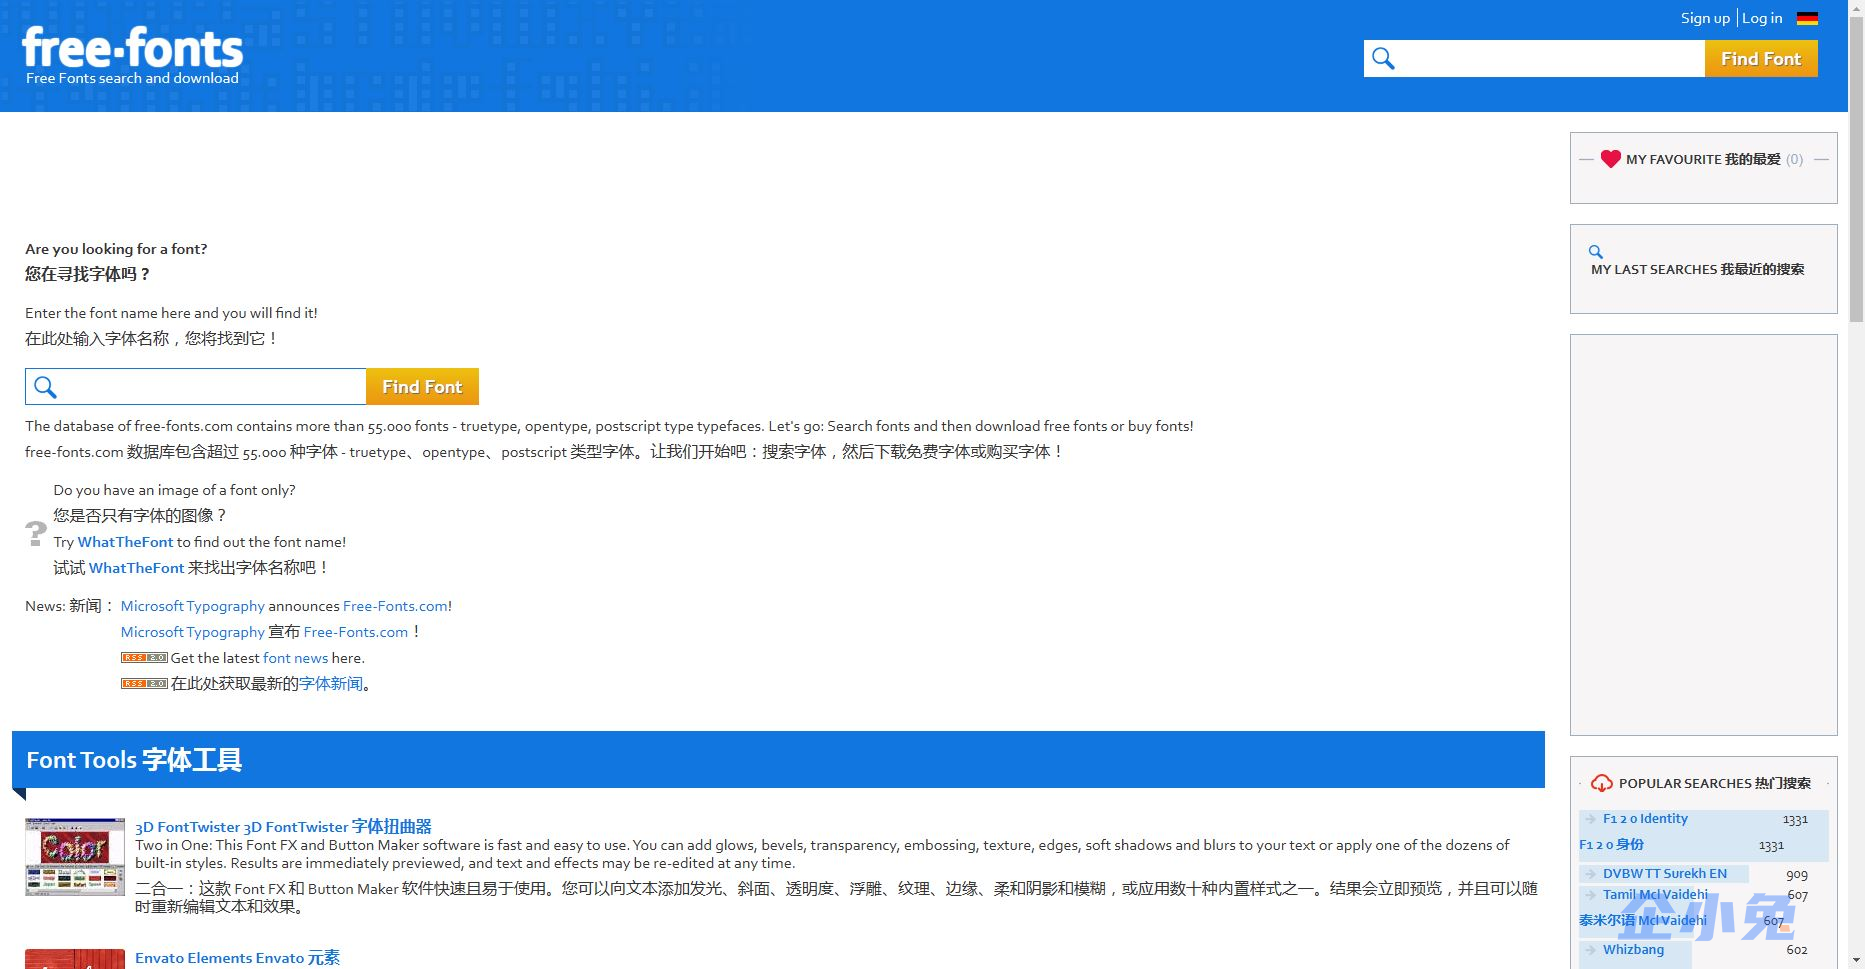Focus the header search text box

coord(1550,59)
